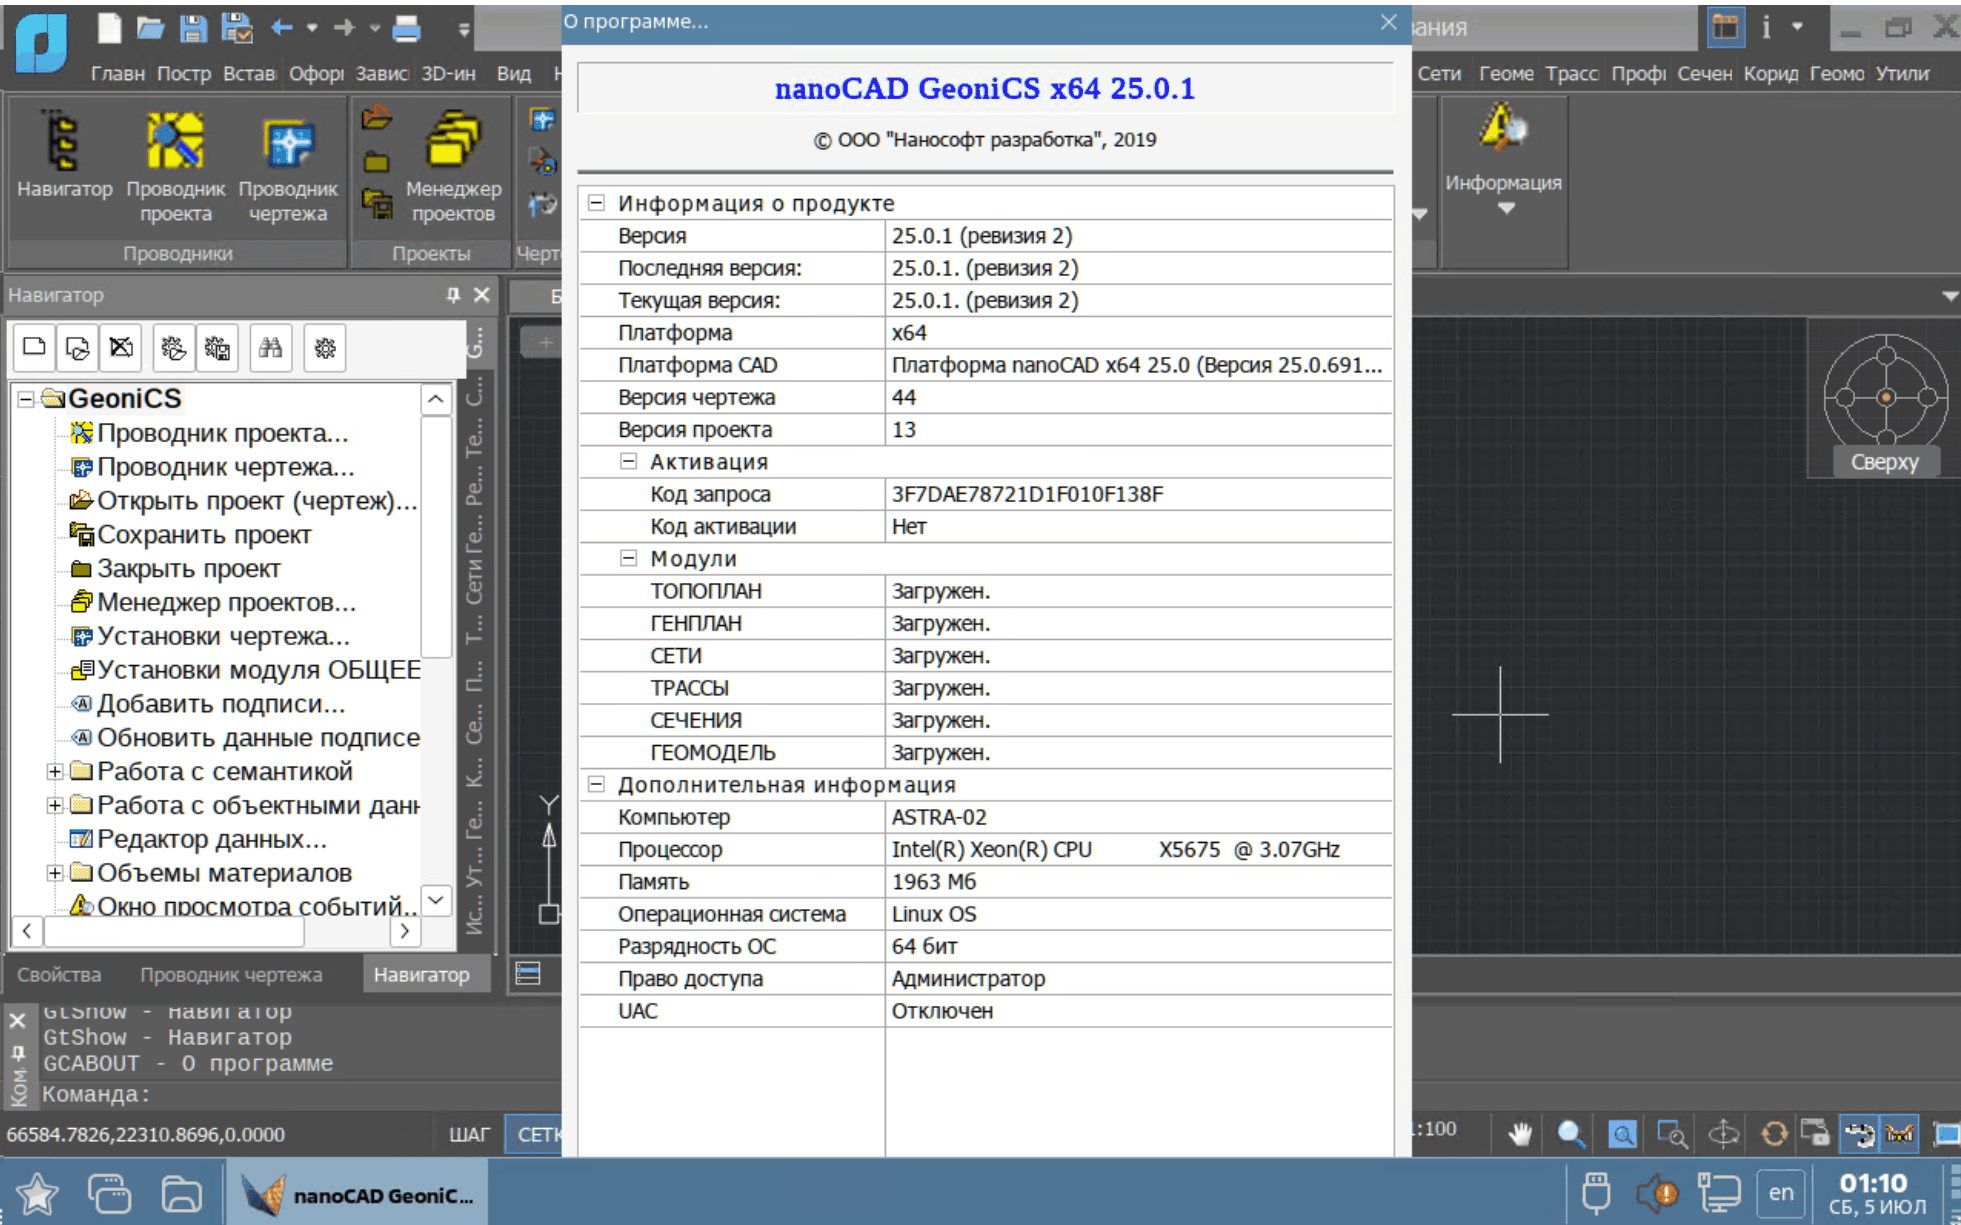1961x1225 pixels.
Task: Pin the Навигатор panel
Action: coord(453,295)
